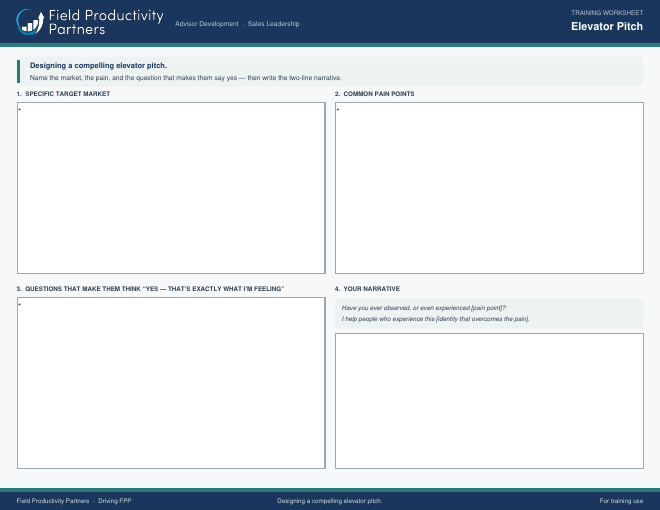660x510 pixels.
Task: Click the '3. QUESTIONS THAT MAKE THEM THINK' label
Action: tap(151, 289)
